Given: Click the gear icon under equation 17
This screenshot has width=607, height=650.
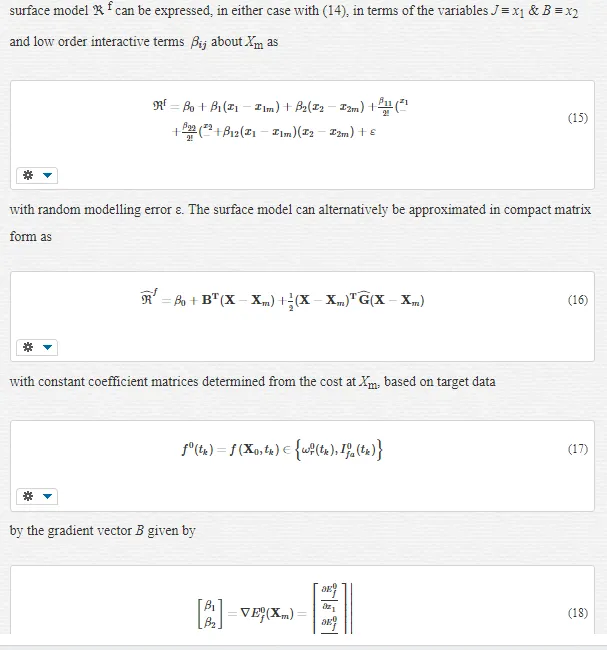Looking at the screenshot, I should (x=28, y=496).
